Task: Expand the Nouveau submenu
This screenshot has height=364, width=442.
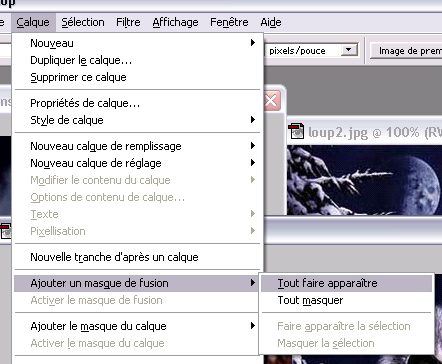Action: pyautogui.click(x=137, y=43)
